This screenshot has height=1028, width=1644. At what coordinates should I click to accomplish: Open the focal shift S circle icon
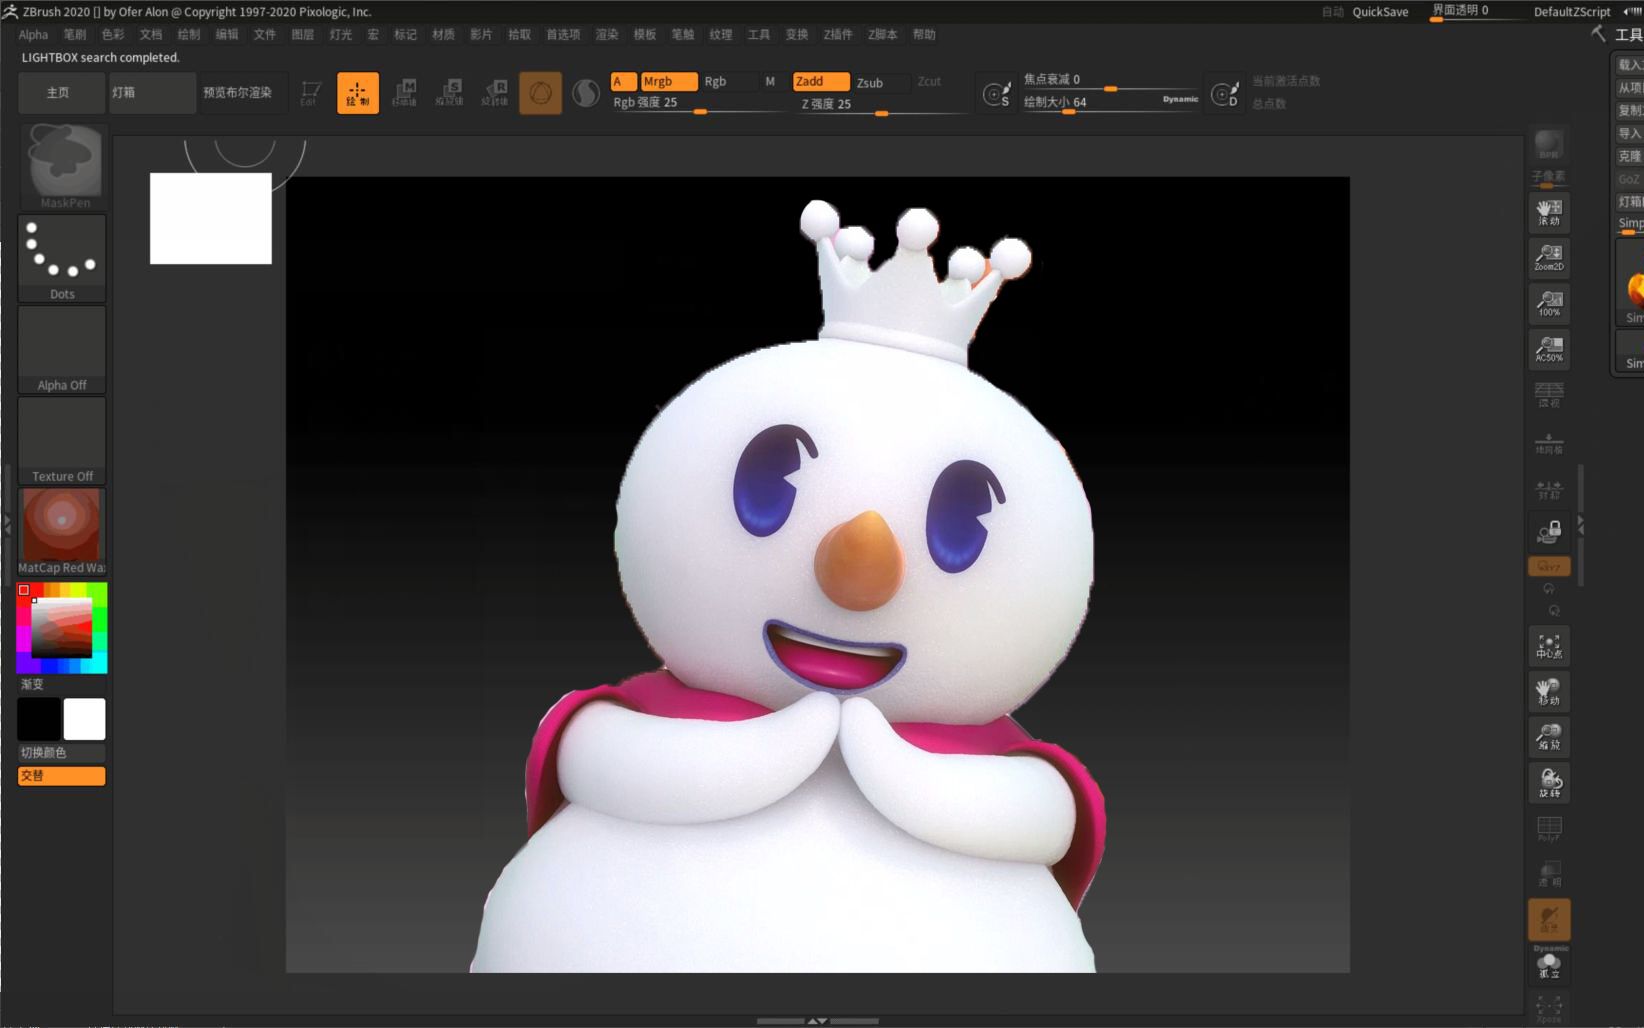click(x=996, y=94)
